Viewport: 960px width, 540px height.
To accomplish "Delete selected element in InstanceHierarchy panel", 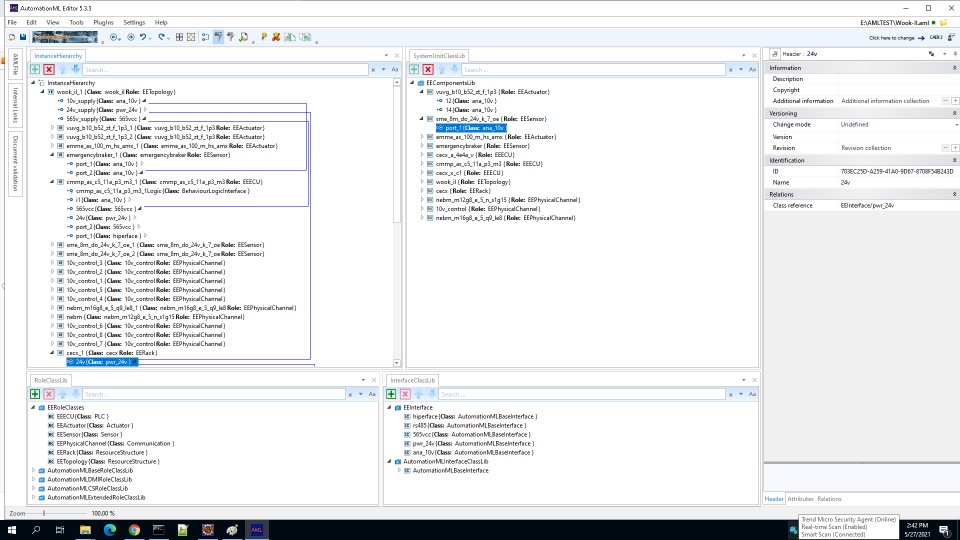I will click(49, 69).
